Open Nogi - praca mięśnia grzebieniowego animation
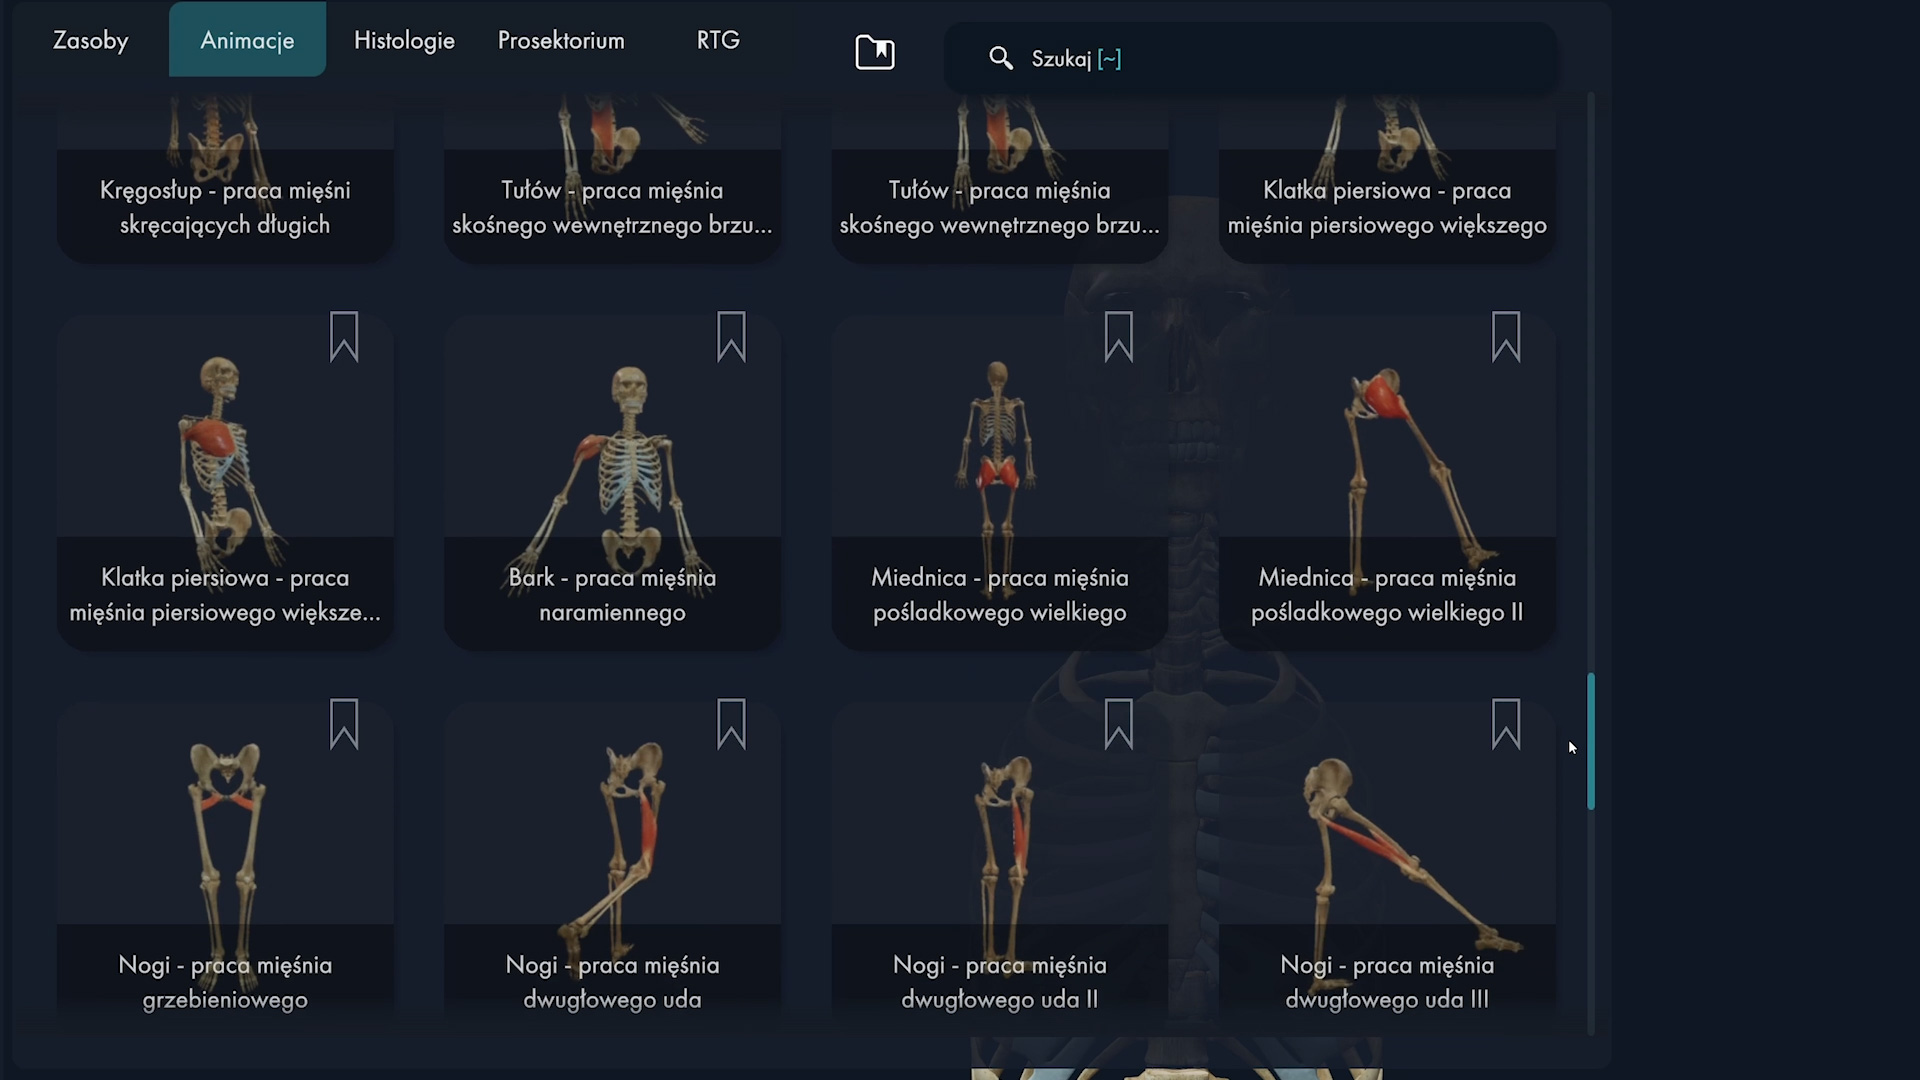1920x1080 pixels. point(225,862)
